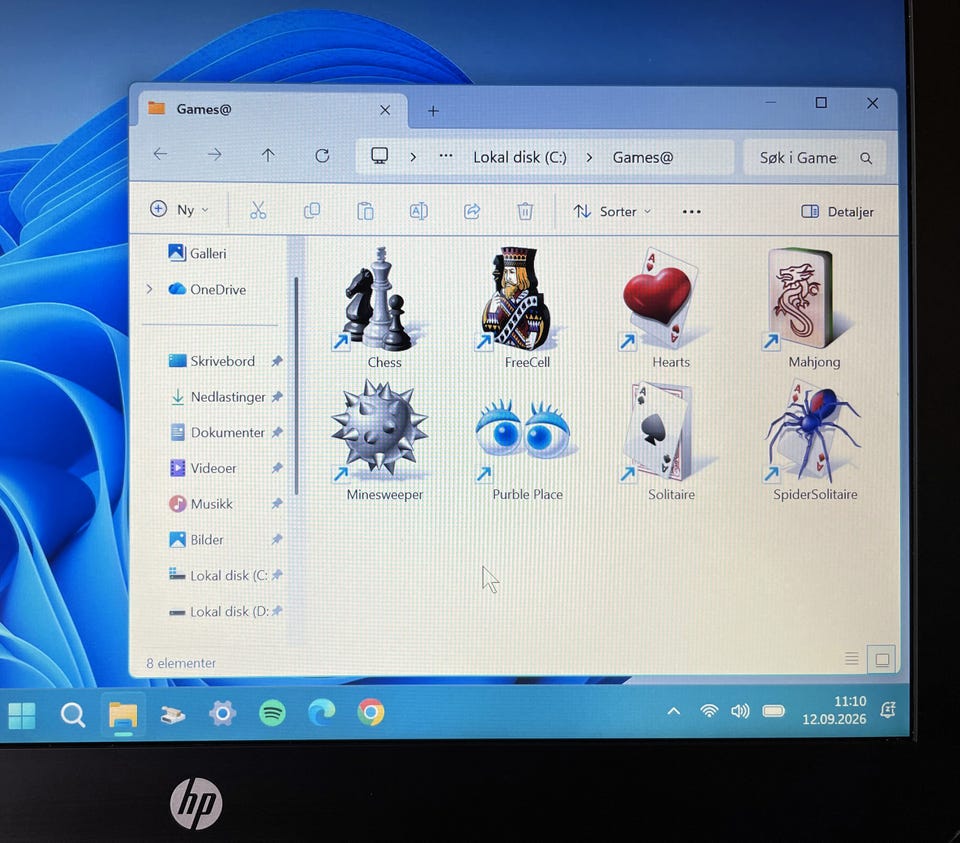Switch to details list view icon
This screenshot has height=843, width=960.
[851, 659]
